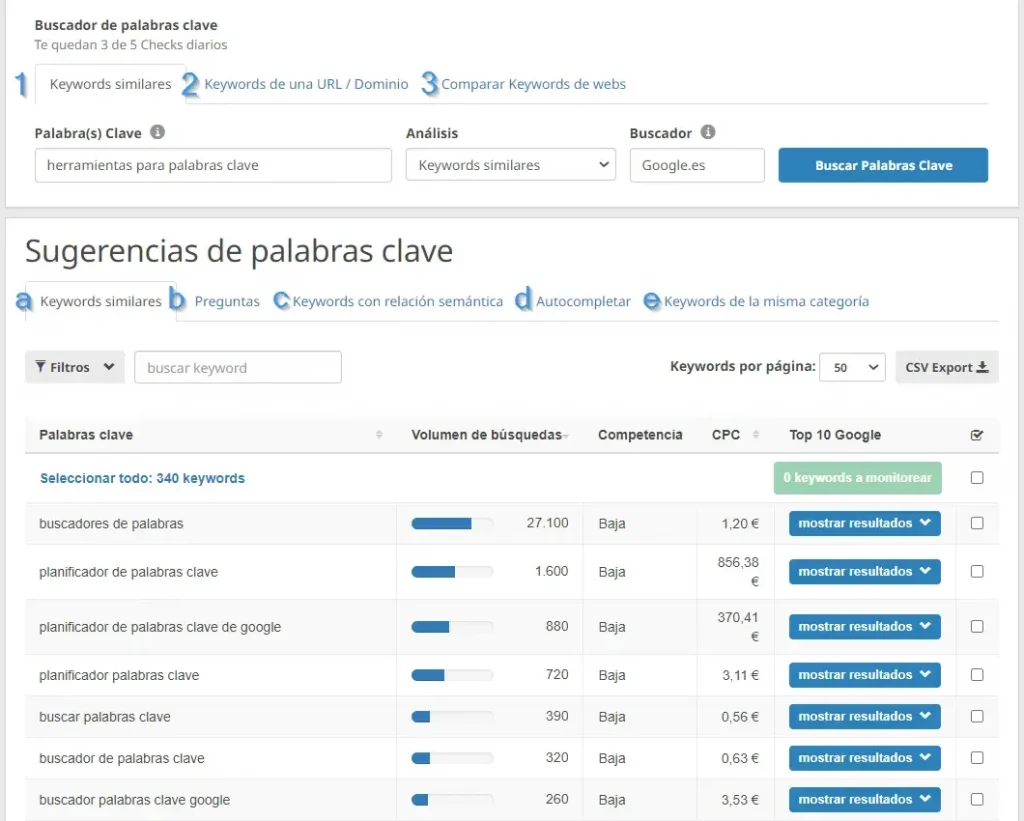Toggle the Seleccionar todo row checkbox

(x=977, y=478)
